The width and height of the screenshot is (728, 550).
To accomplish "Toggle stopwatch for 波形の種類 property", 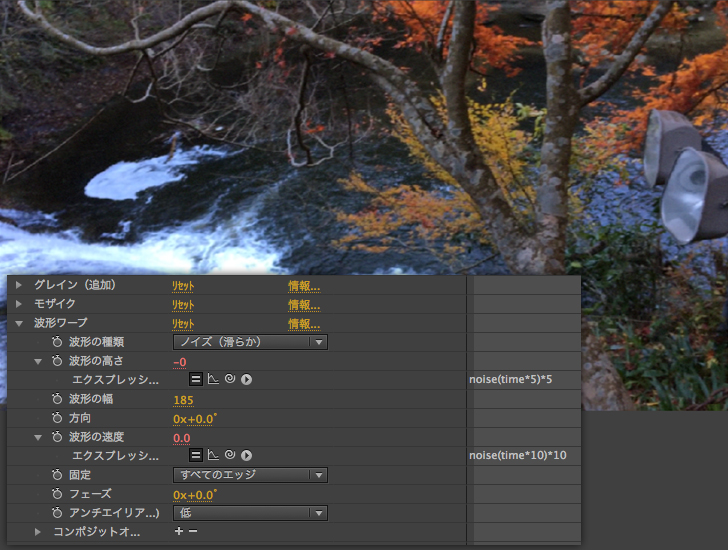I will [57, 342].
